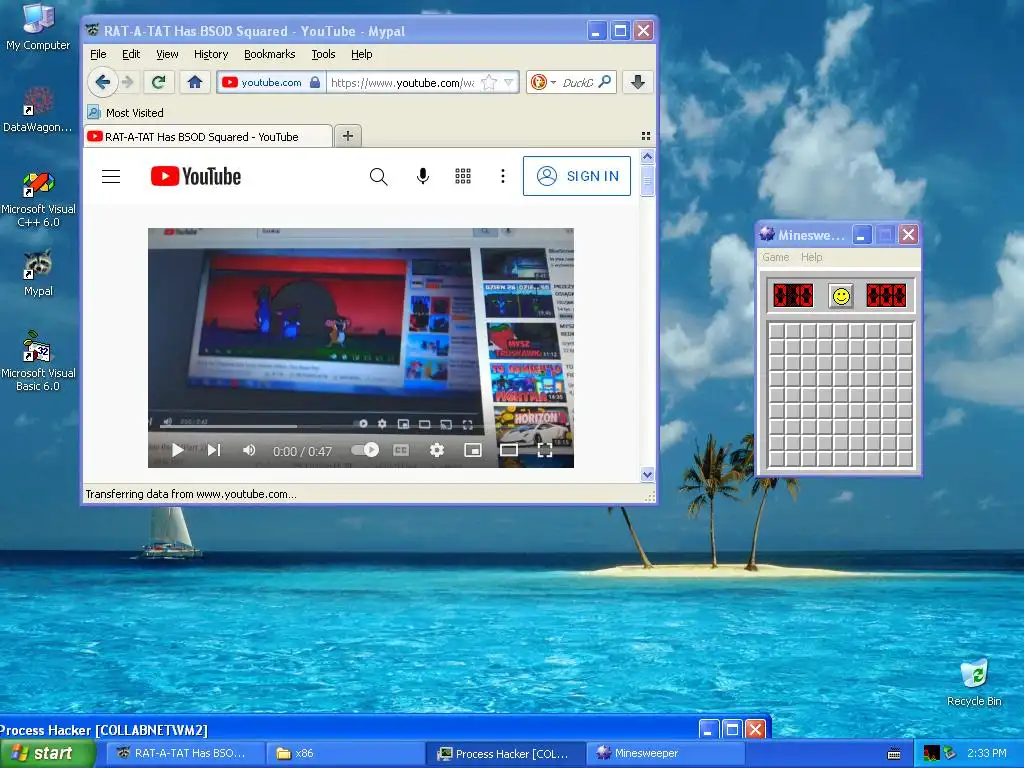Click the Minesweeper smiley face button
1024x768 pixels.
(841, 296)
